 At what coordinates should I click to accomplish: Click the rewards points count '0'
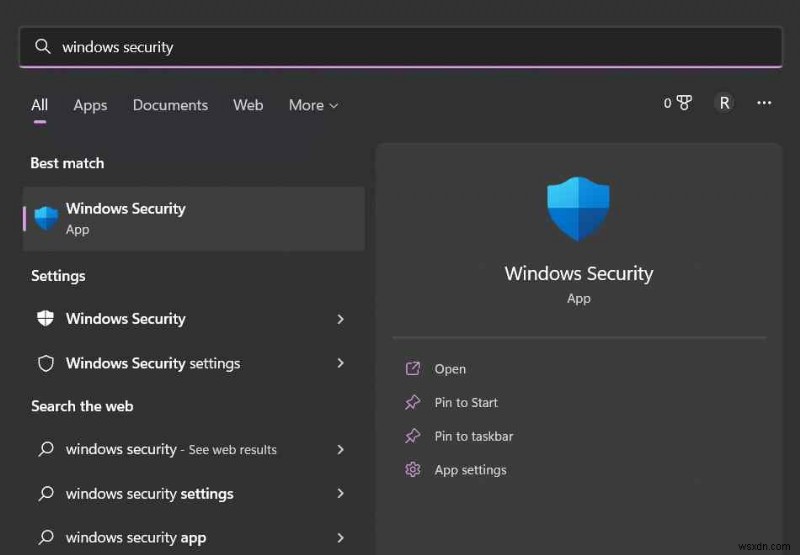point(667,103)
